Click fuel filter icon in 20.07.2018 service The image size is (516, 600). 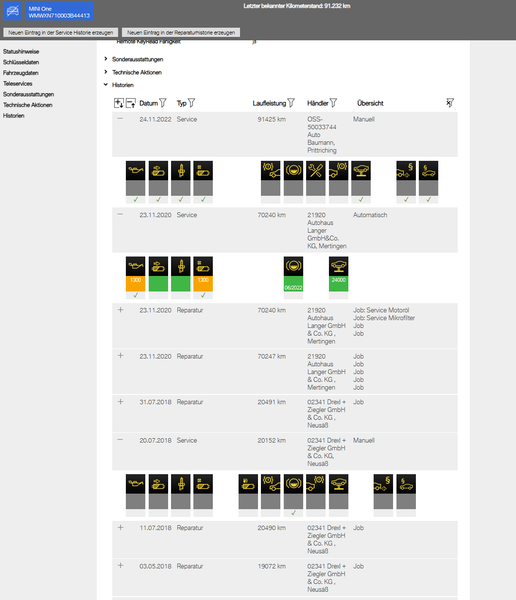tap(248, 484)
